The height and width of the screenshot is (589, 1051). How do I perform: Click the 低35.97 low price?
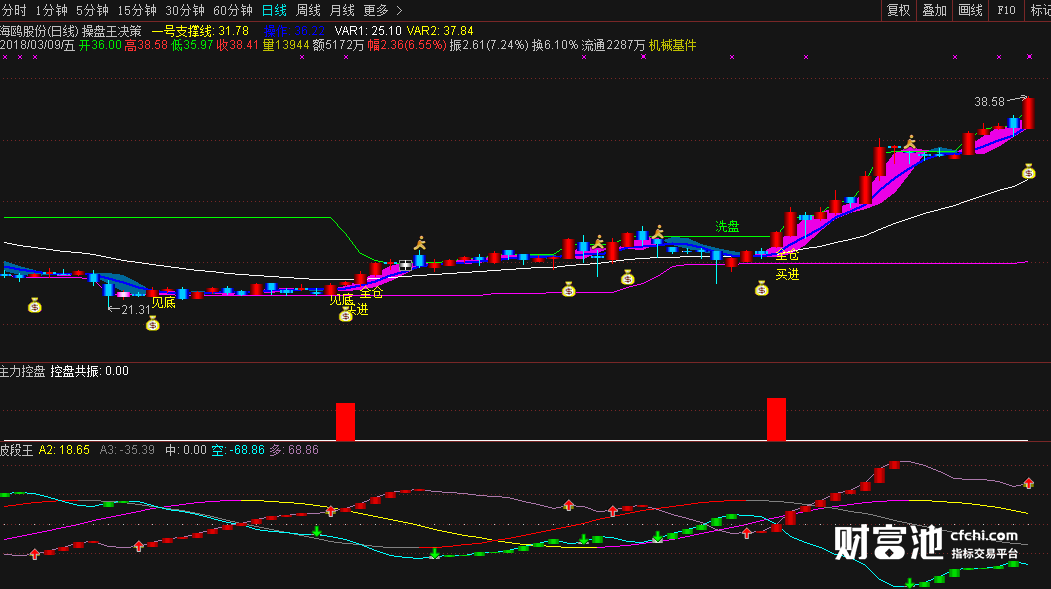192,45
